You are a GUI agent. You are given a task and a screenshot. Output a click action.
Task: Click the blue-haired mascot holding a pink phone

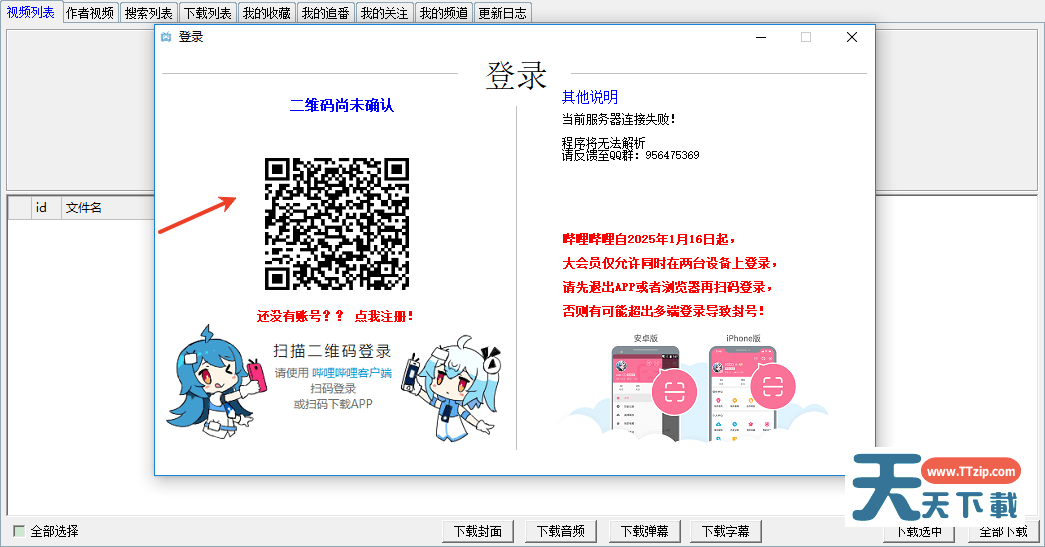[213, 383]
